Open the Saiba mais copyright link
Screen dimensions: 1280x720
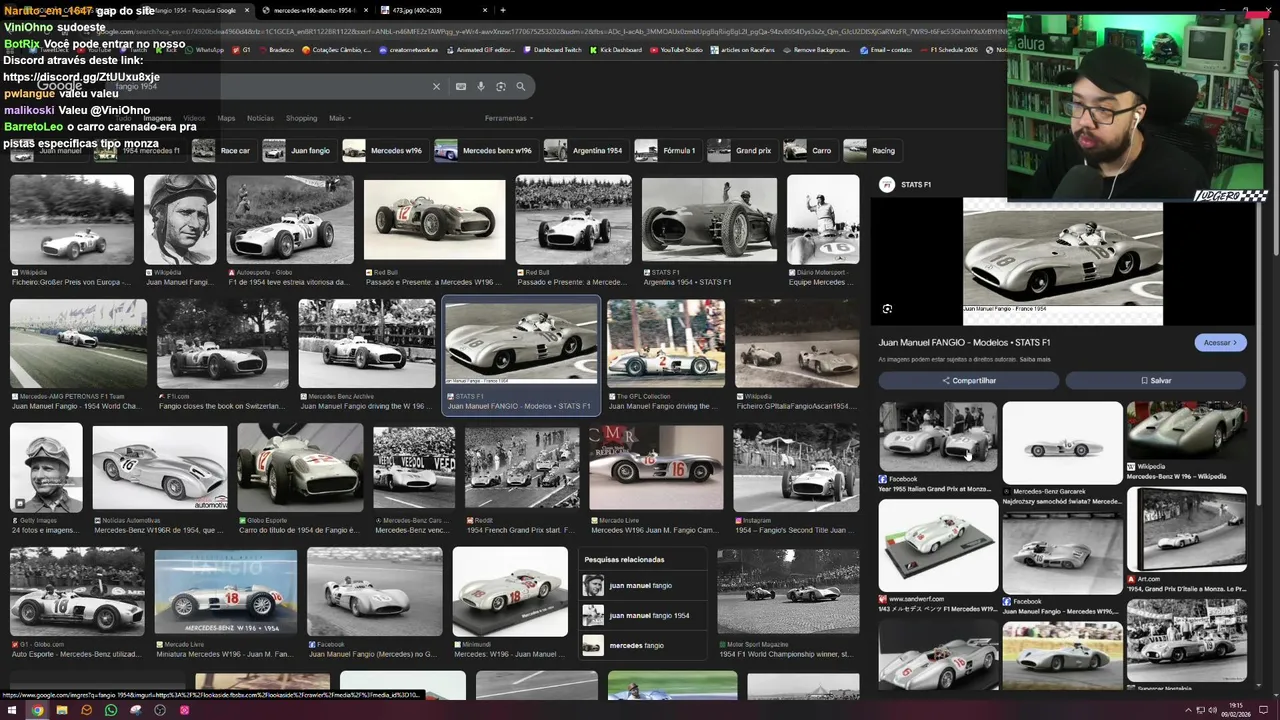1035,359
